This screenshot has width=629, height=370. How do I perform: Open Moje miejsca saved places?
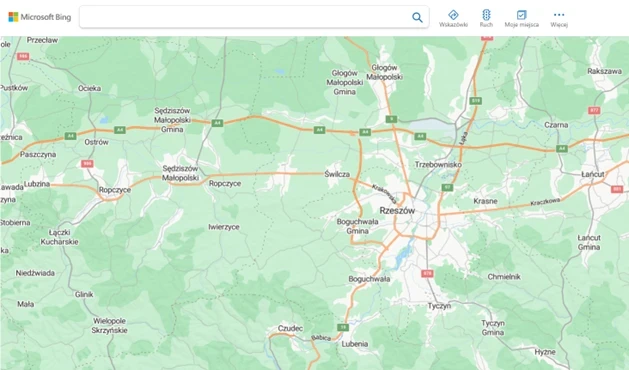click(x=521, y=18)
